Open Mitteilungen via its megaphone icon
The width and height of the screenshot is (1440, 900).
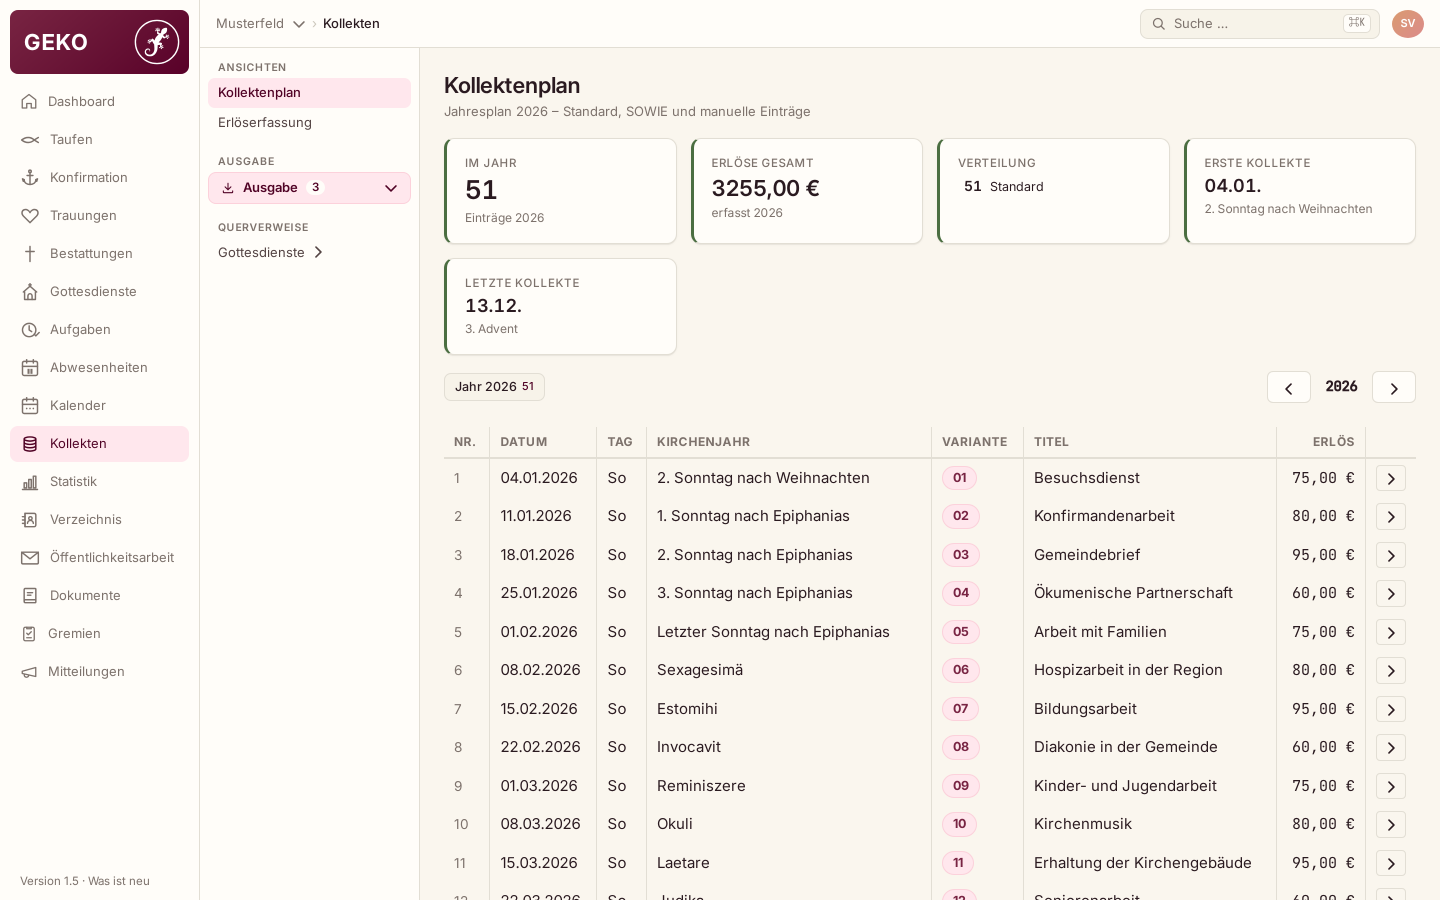30,672
